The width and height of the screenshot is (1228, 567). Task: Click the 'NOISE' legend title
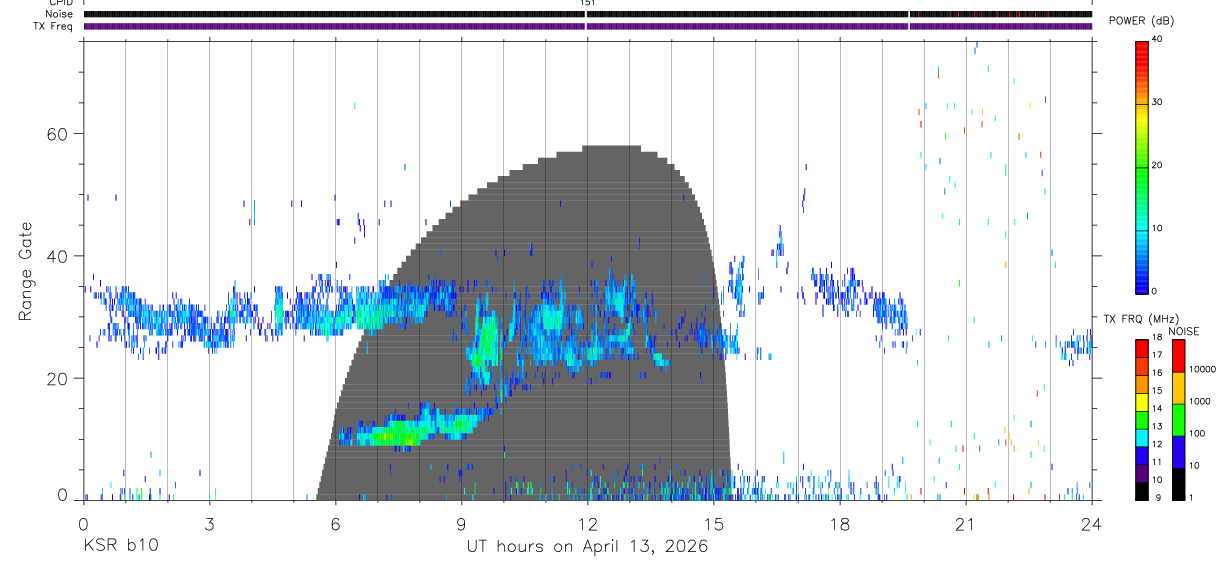1184,331
